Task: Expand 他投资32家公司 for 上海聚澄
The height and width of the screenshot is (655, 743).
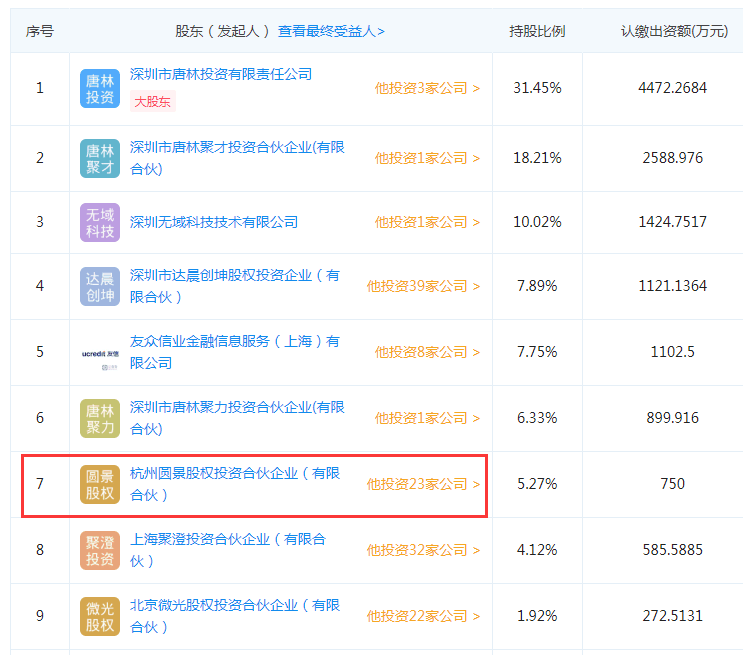Action: [x=422, y=550]
